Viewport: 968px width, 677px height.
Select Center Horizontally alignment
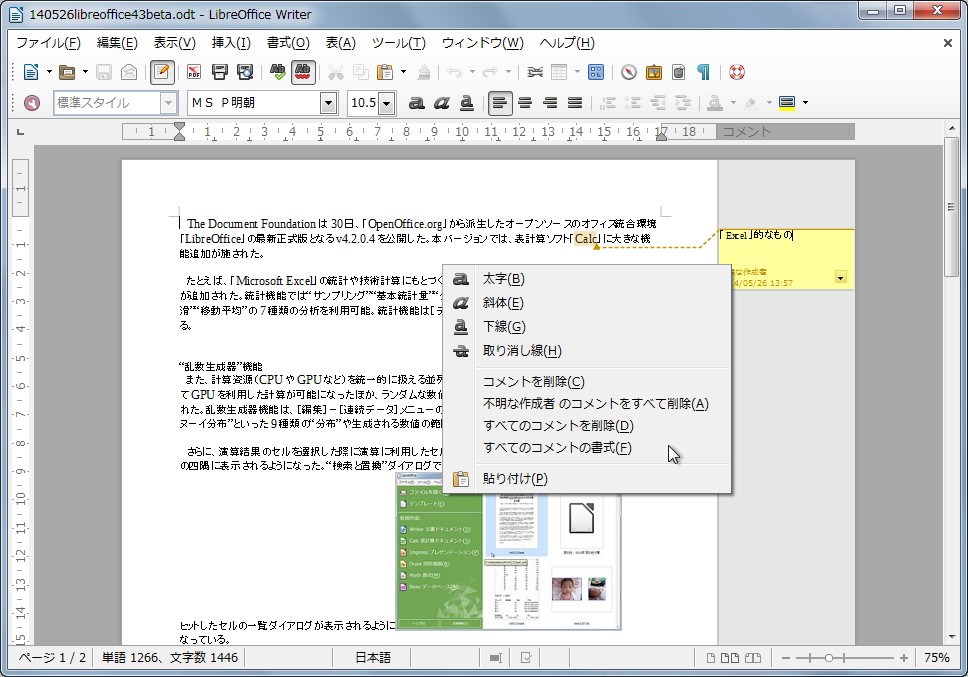[525, 103]
